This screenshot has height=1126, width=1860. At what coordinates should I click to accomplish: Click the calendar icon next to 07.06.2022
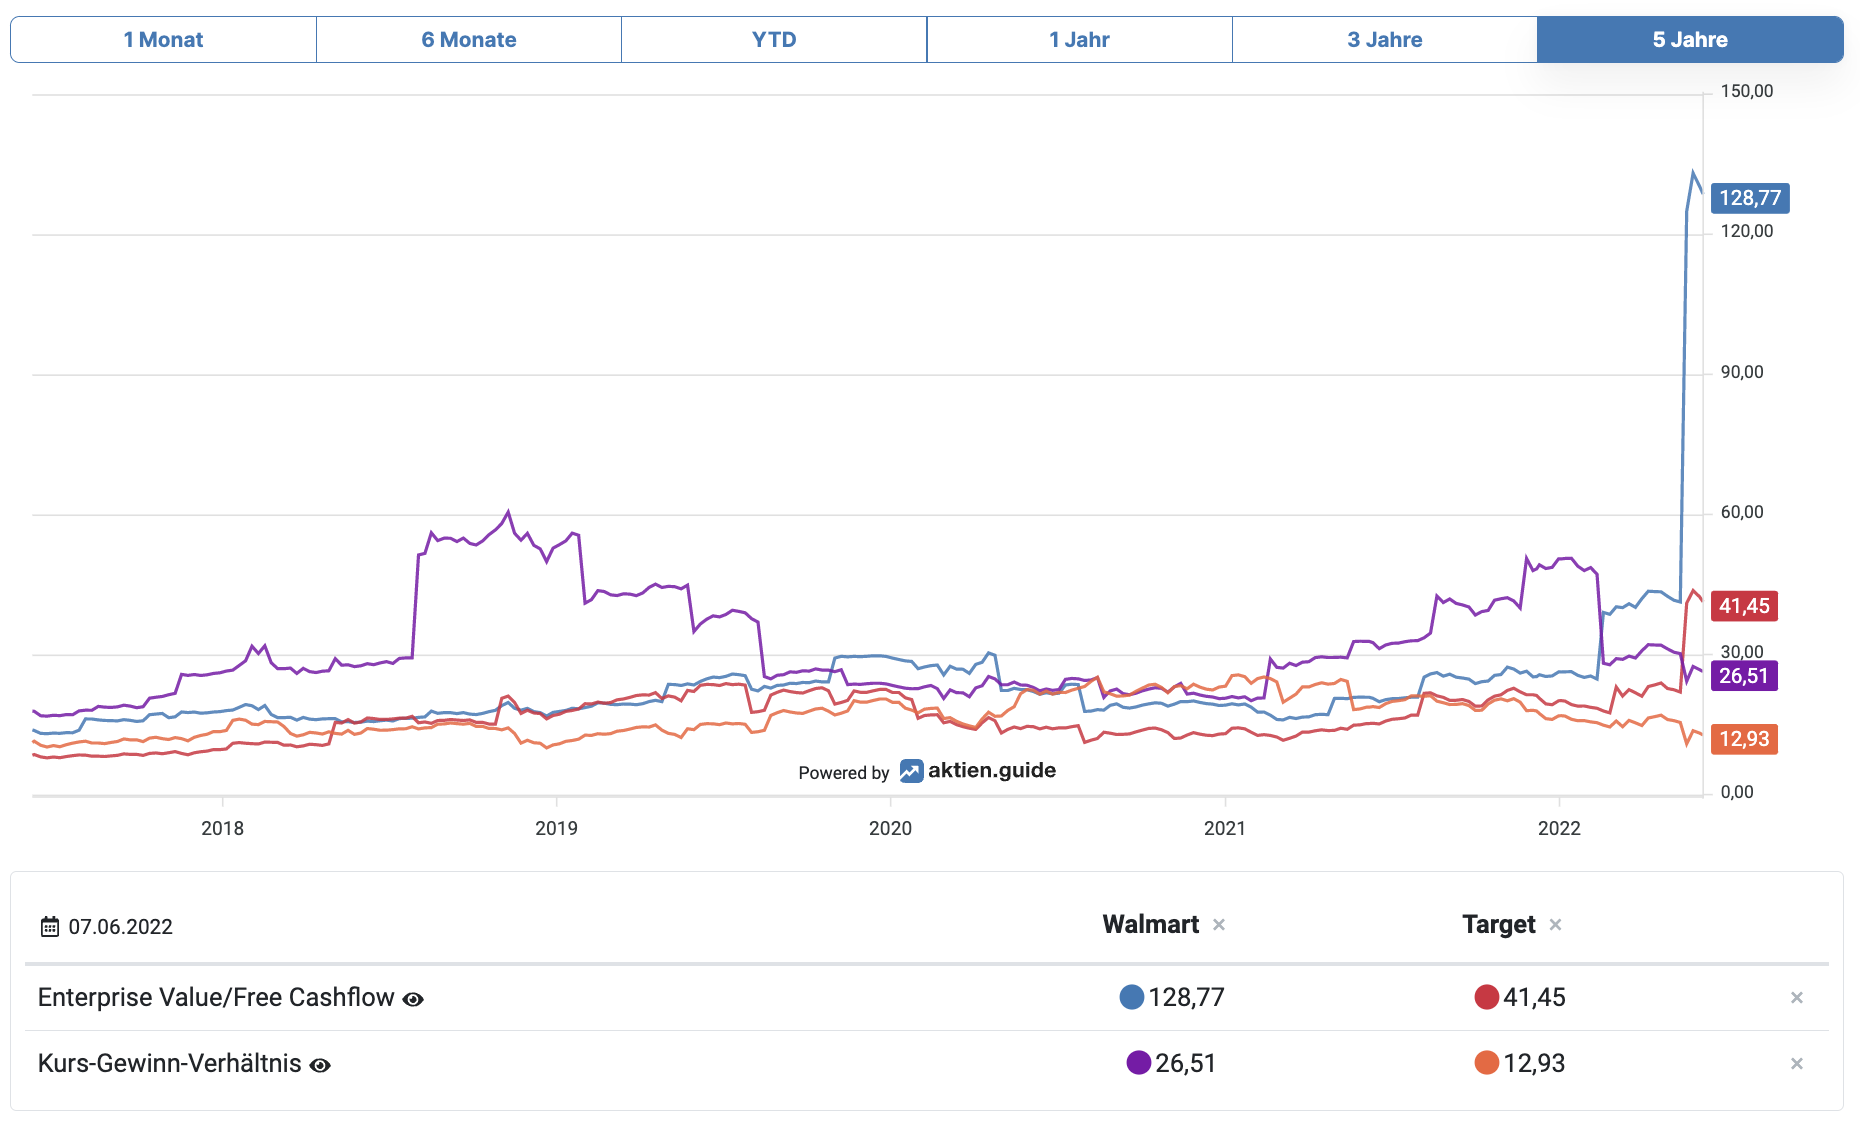50,927
